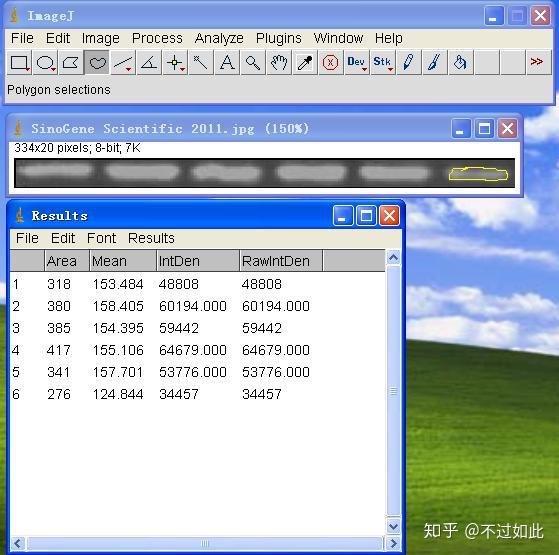Choose the Polygon selection tool
The width and height of the screenshot is (559, 555).
coord(71,63)
